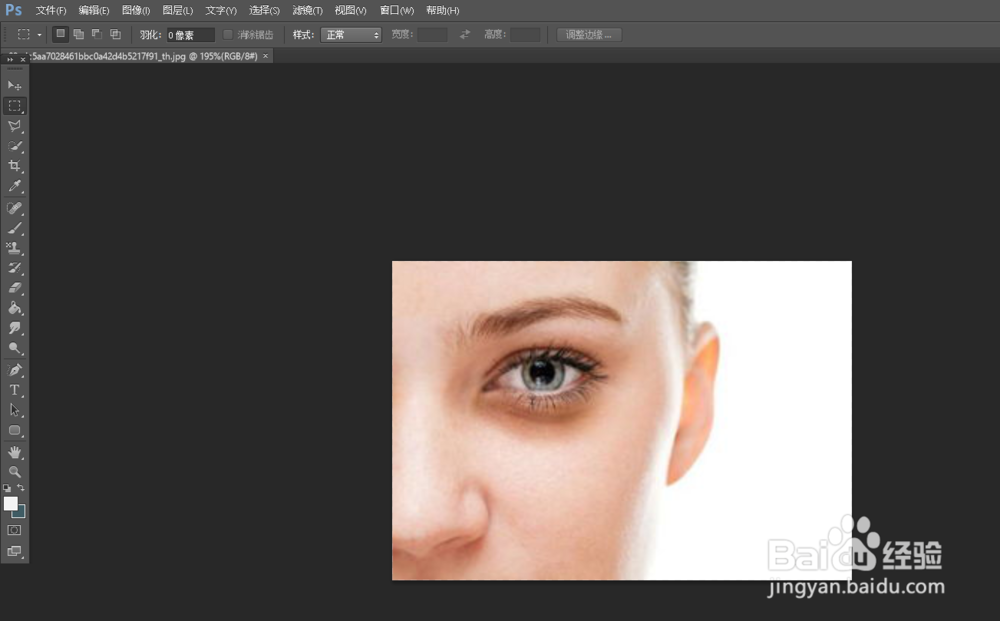Open the 滤镜 menu
1000x621 pixels.
point(306,10)
